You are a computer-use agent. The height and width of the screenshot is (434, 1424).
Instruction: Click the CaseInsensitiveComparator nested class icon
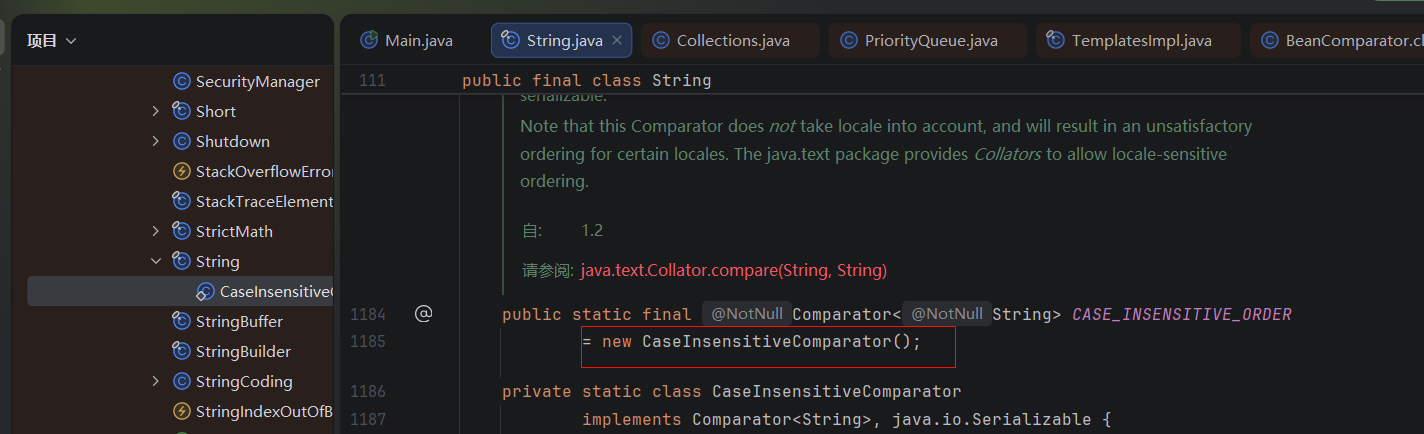[x=205, y=292]
